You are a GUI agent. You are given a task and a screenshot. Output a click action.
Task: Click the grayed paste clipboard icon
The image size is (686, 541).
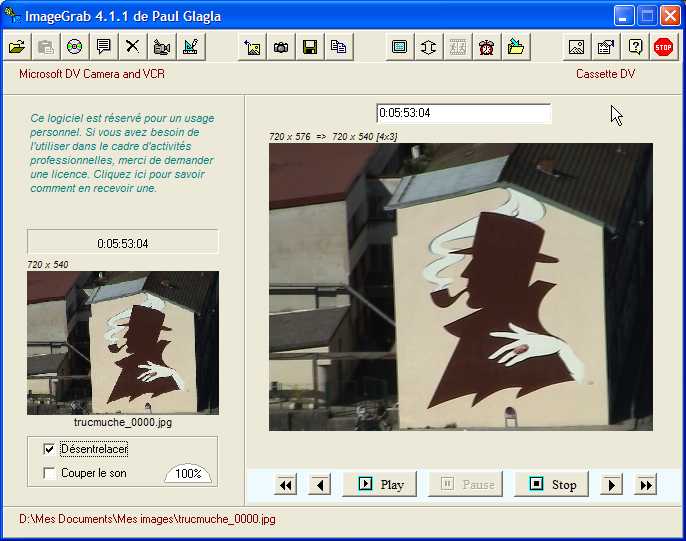pos(46,46)
